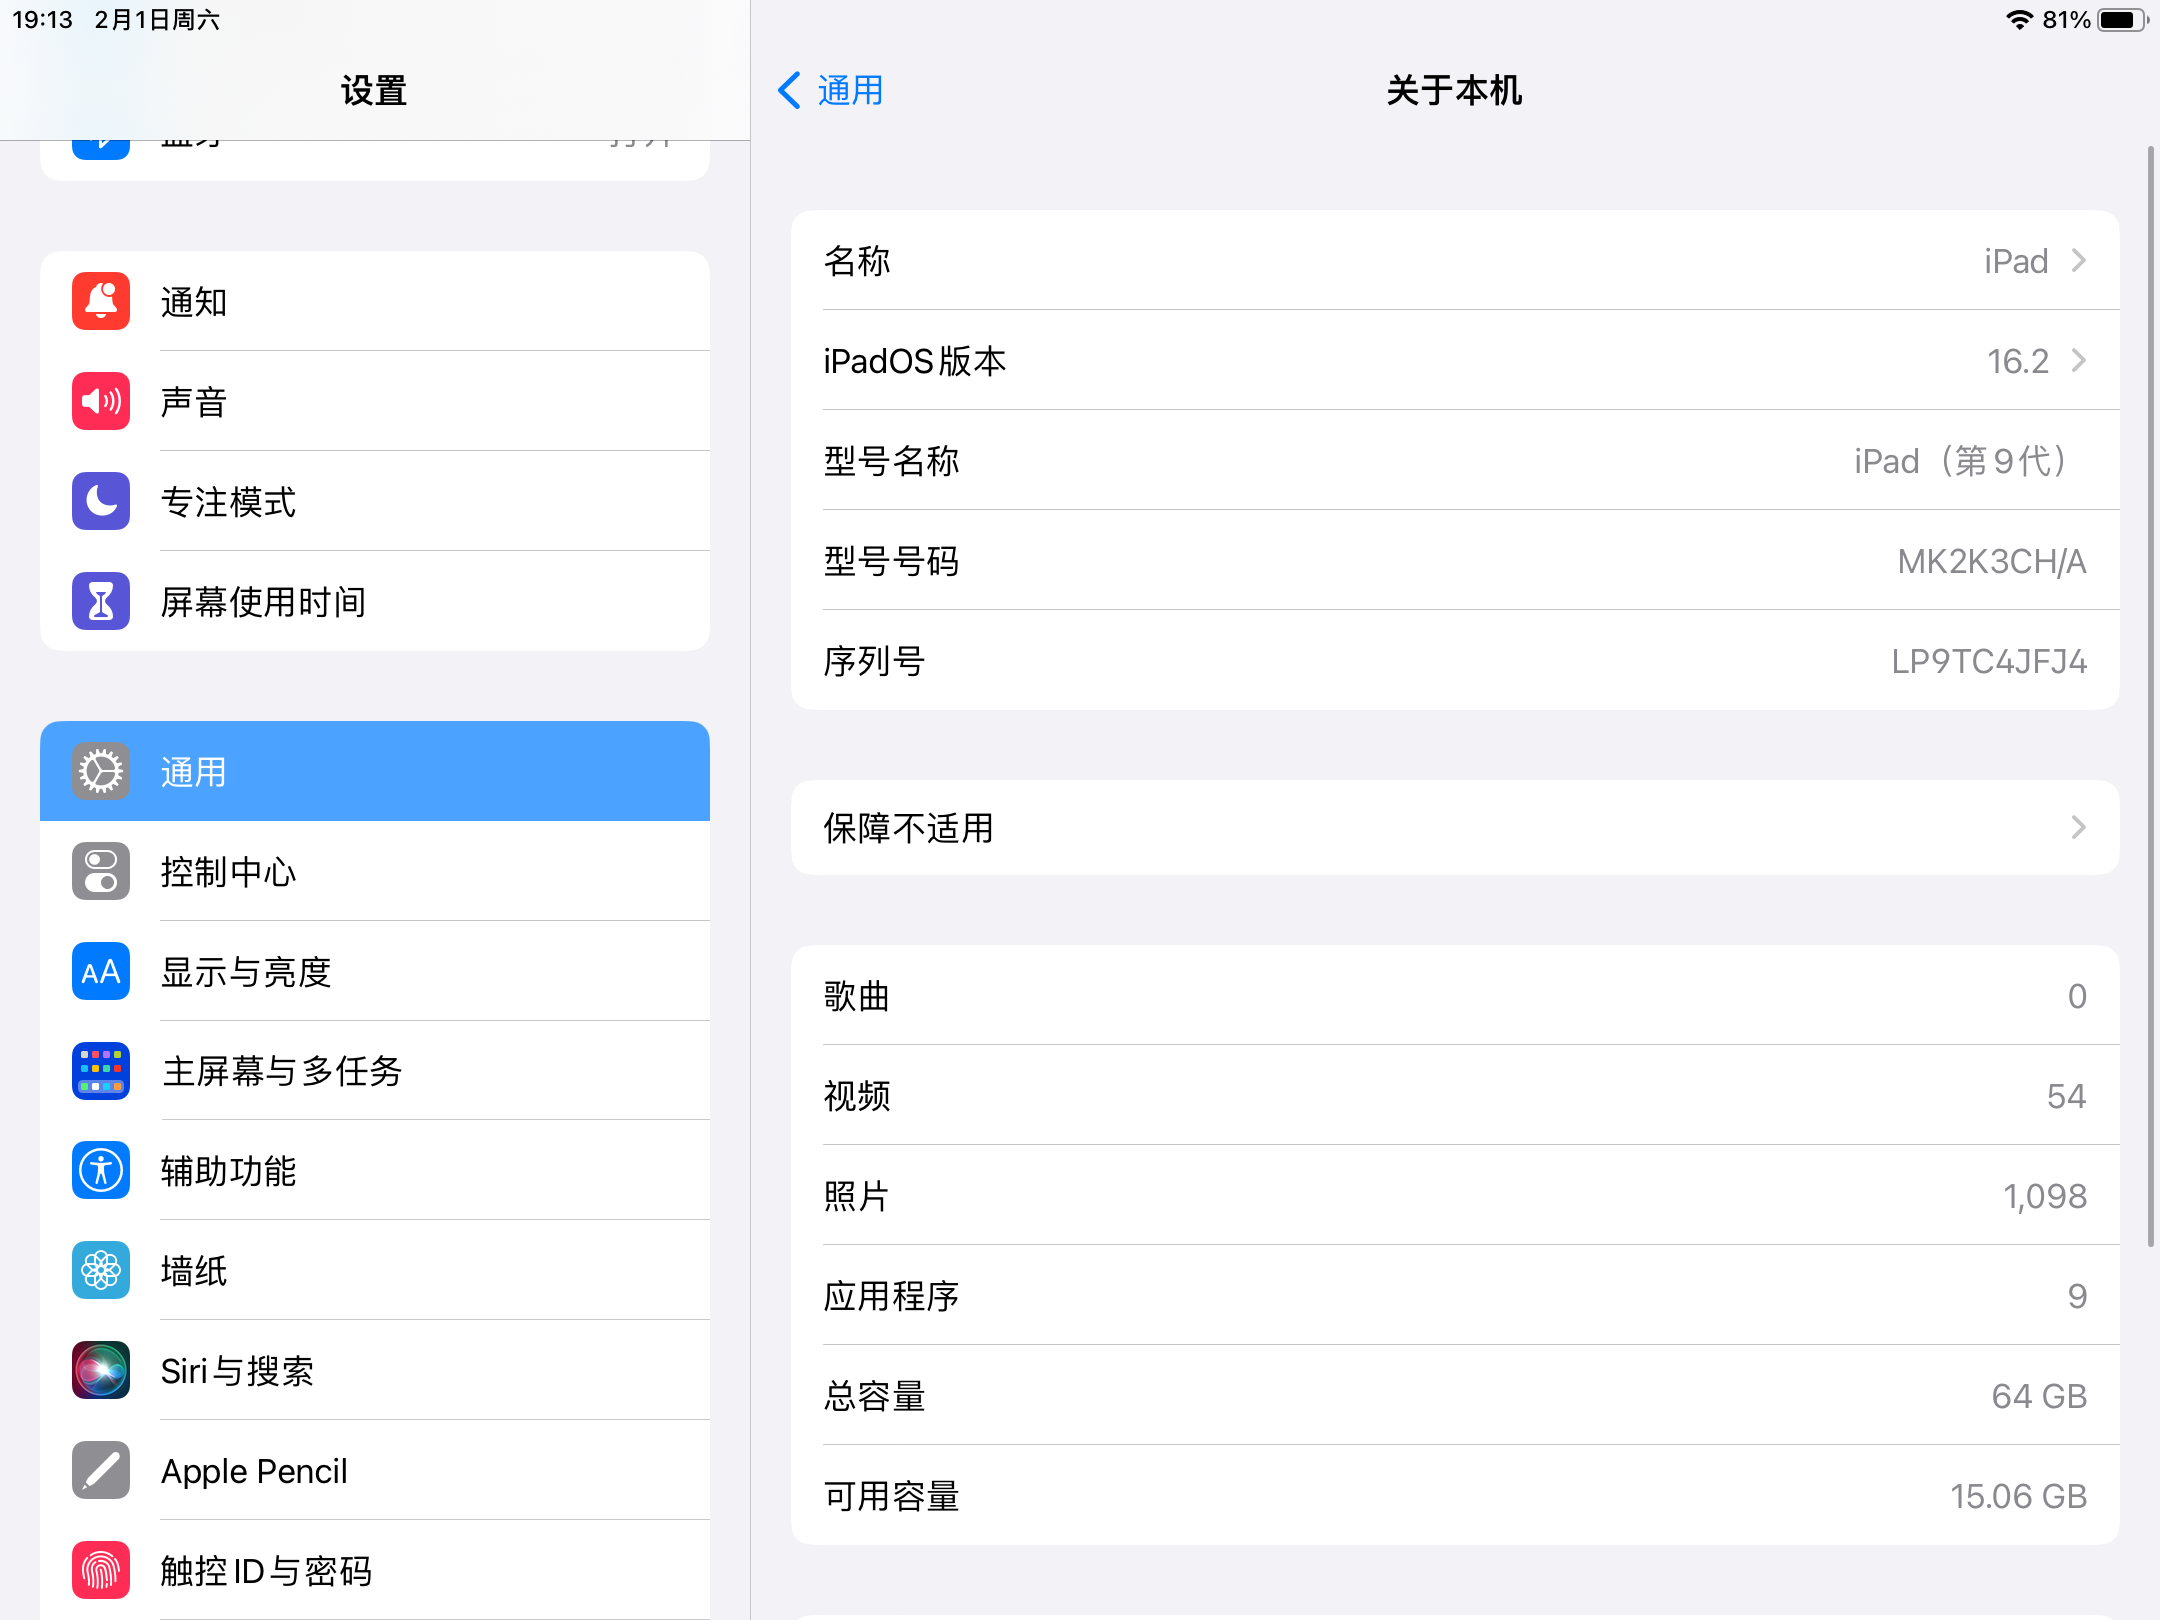2160x1620 pixels.
Task: Tap the Screen Time hourglass icon
Action: pyautogui.click(x=101, y=601)
